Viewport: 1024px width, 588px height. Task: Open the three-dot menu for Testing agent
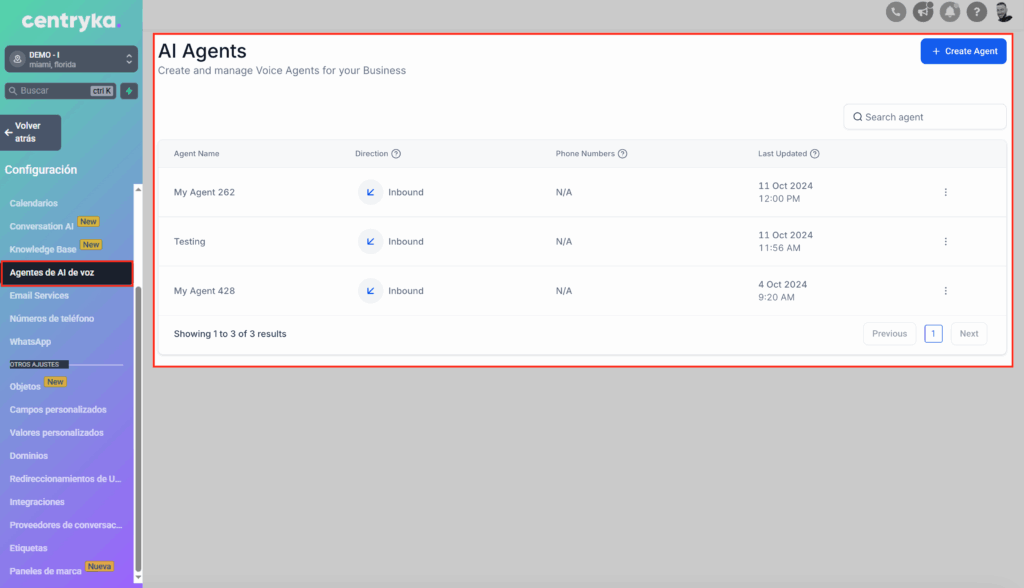945,241
